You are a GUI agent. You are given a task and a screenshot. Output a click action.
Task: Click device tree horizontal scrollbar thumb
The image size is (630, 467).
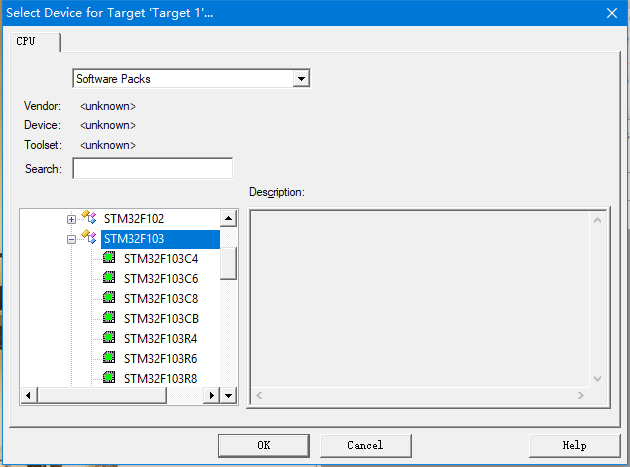[102, 395]
